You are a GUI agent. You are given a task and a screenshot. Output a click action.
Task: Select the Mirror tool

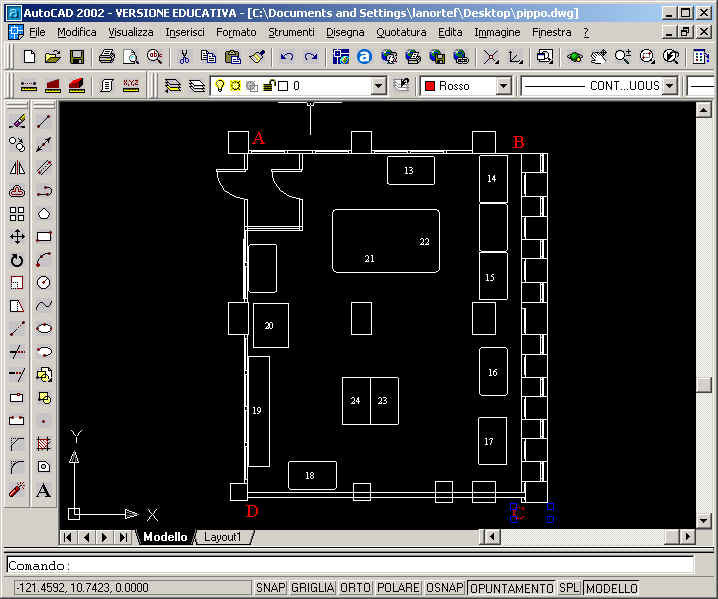[17, 168]
